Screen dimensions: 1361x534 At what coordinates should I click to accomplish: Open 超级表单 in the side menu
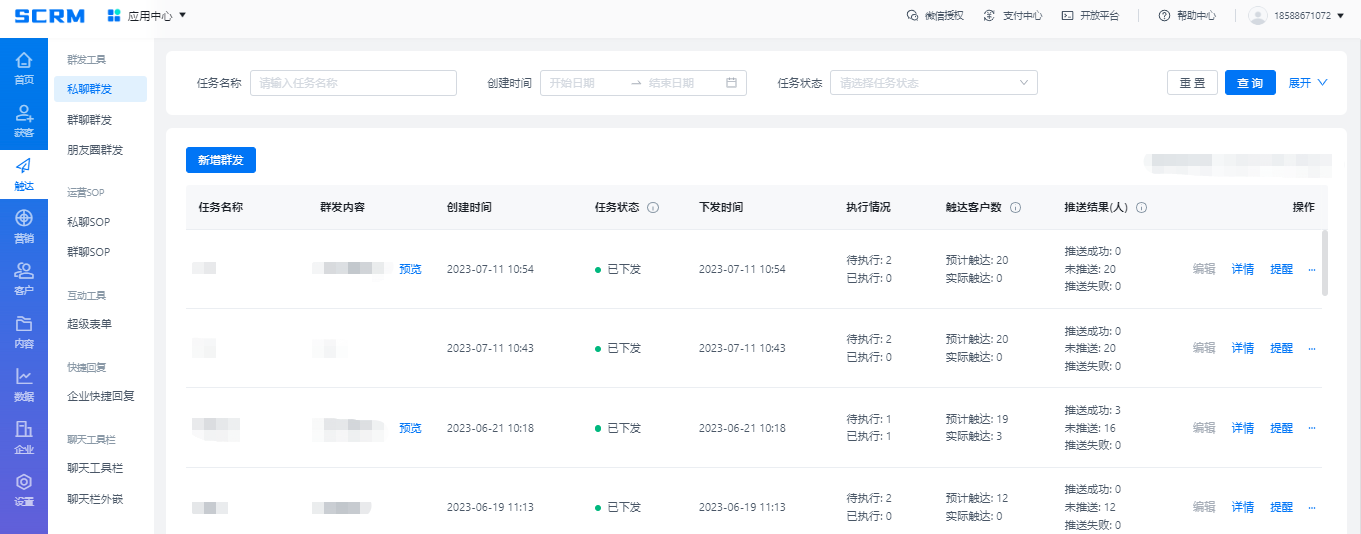pos(90,324)
